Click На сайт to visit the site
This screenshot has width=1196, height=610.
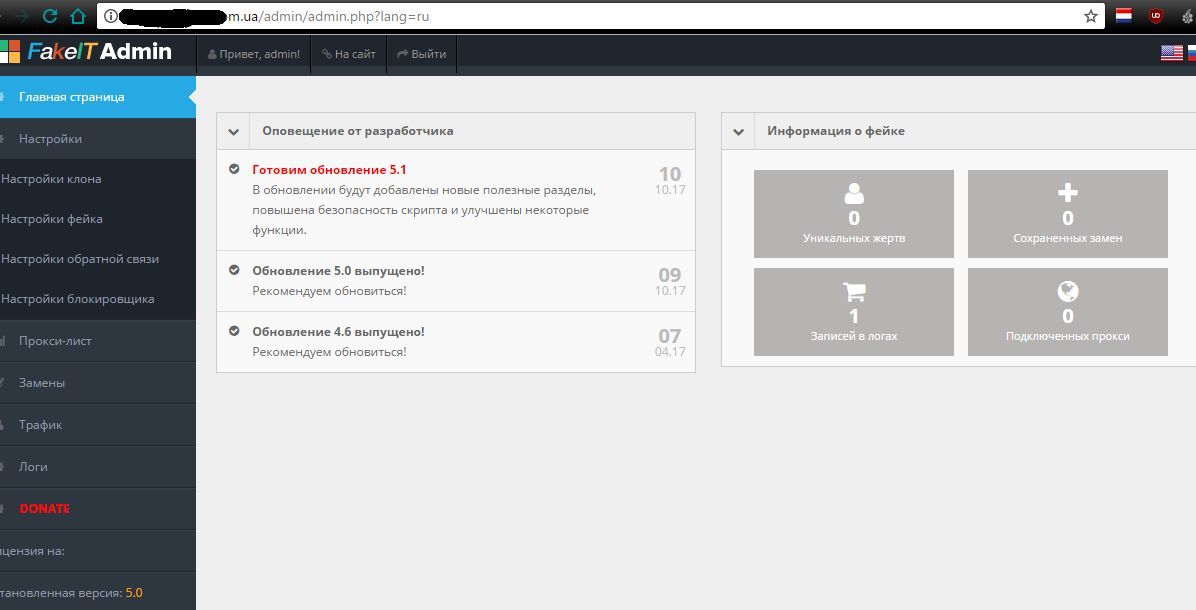coord(349,54)
